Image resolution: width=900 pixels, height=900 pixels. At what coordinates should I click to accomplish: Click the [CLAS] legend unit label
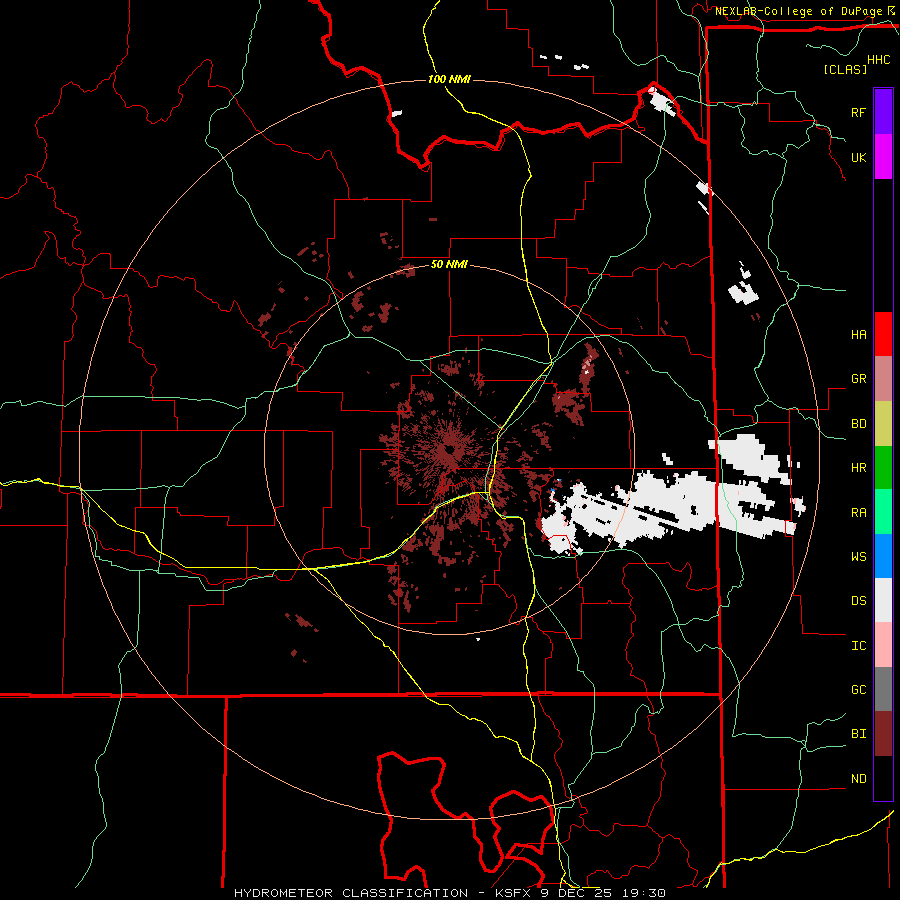coord(845,69)
